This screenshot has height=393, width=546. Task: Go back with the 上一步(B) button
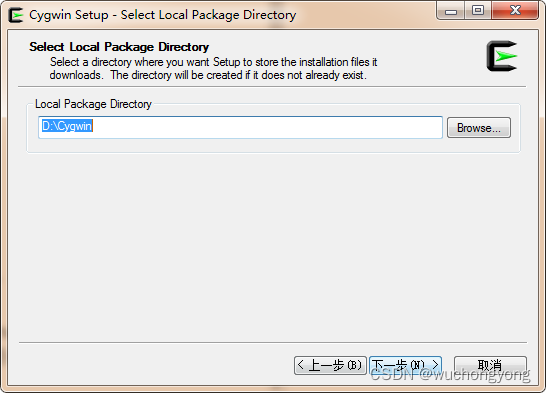point(330,365)
